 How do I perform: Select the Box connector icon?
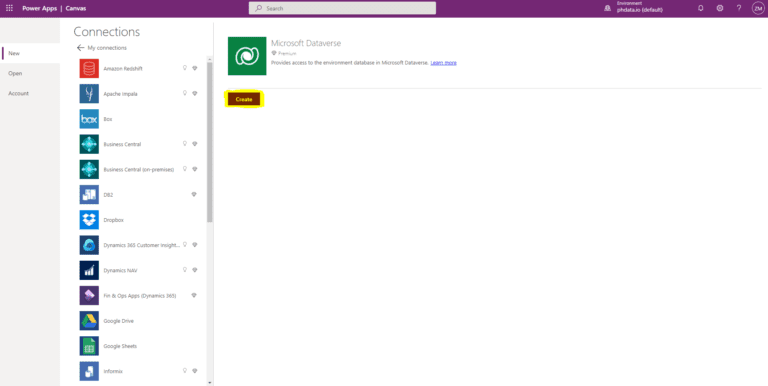coord(89,119)
